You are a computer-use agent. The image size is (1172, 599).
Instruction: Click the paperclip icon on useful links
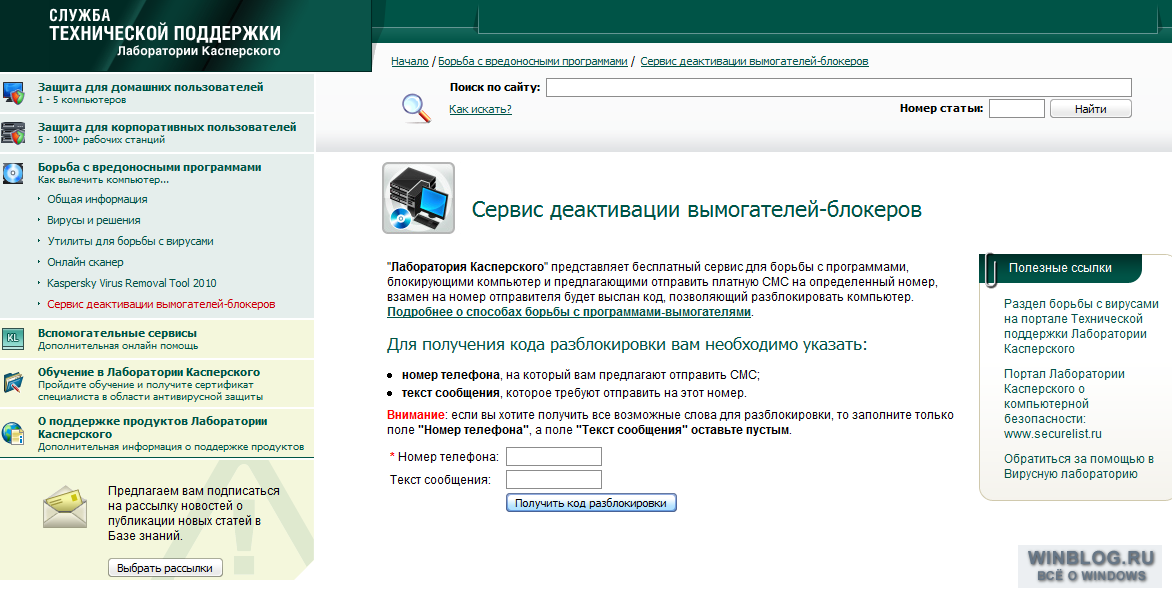991,271
